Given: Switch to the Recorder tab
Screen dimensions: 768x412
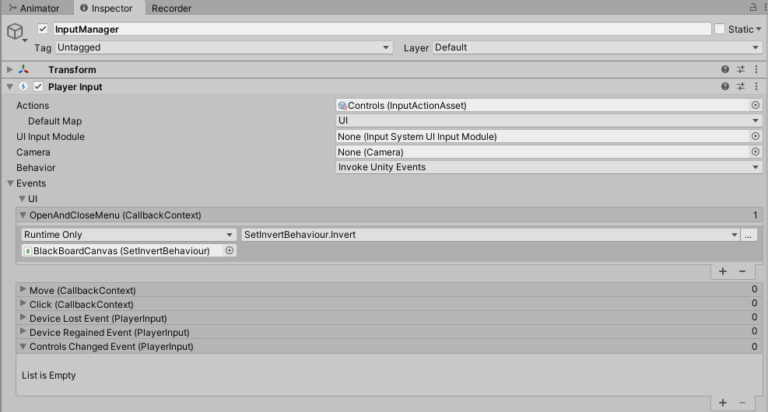Looking at the screenshot, I should pos(171,8).
